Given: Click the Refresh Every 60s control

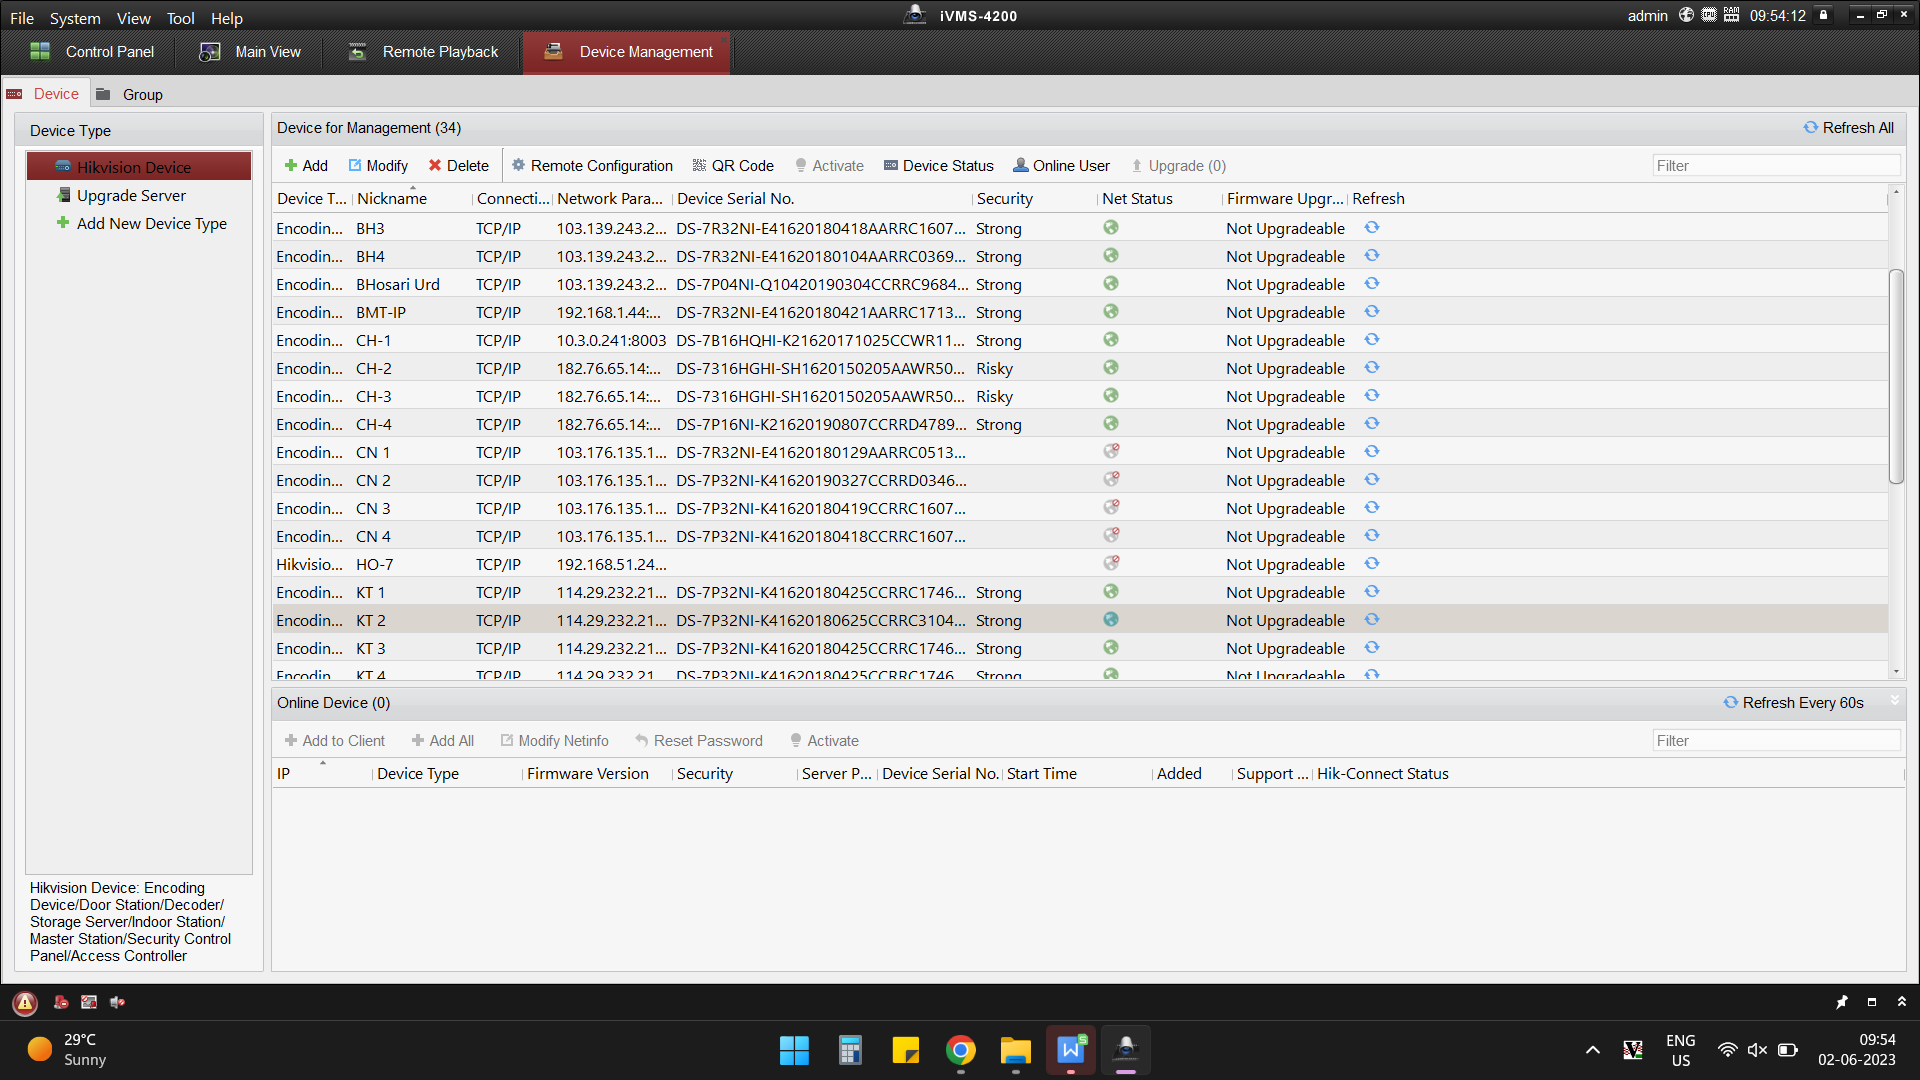Looking at the screenshot, I should (x=1794, y=703).
